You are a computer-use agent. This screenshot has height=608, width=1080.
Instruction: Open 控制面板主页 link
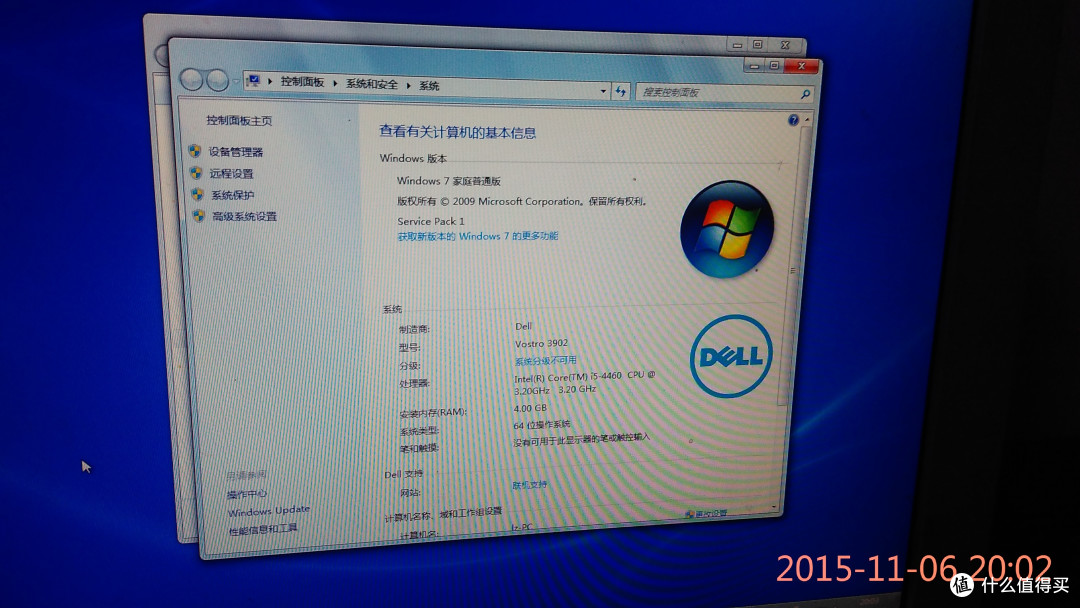(x=239, y=120)
